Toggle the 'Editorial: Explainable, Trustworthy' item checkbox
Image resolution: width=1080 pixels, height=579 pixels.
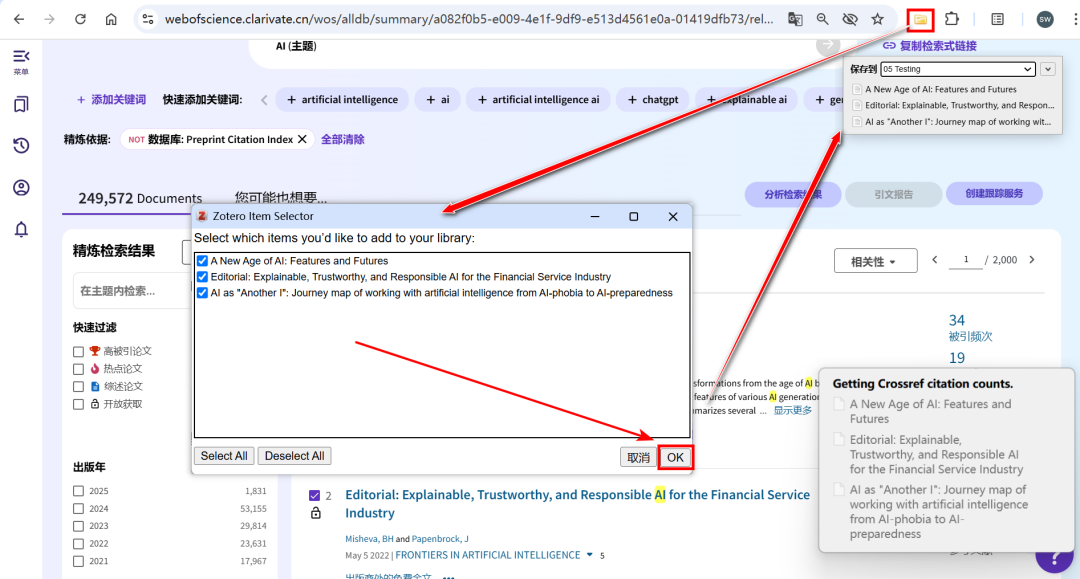202,277
